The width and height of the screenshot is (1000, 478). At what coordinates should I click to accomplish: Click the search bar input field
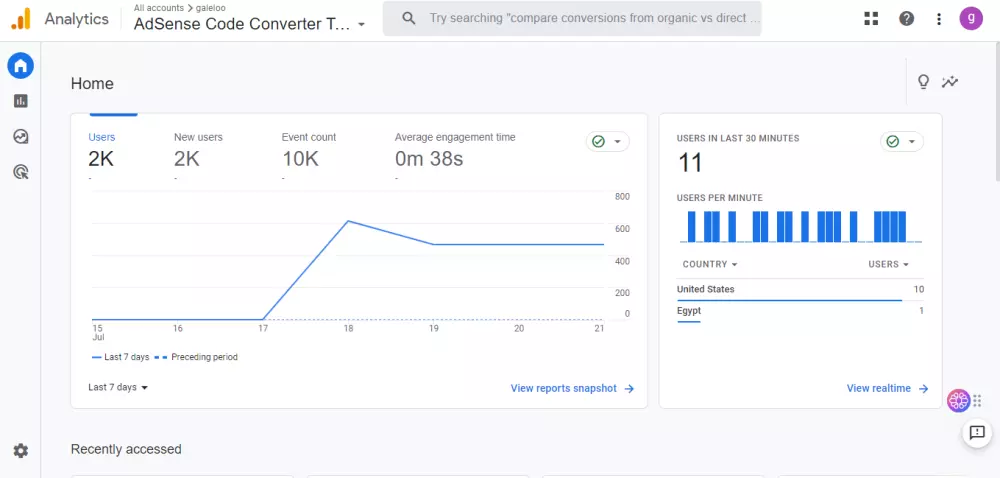[x=595, y=18]
